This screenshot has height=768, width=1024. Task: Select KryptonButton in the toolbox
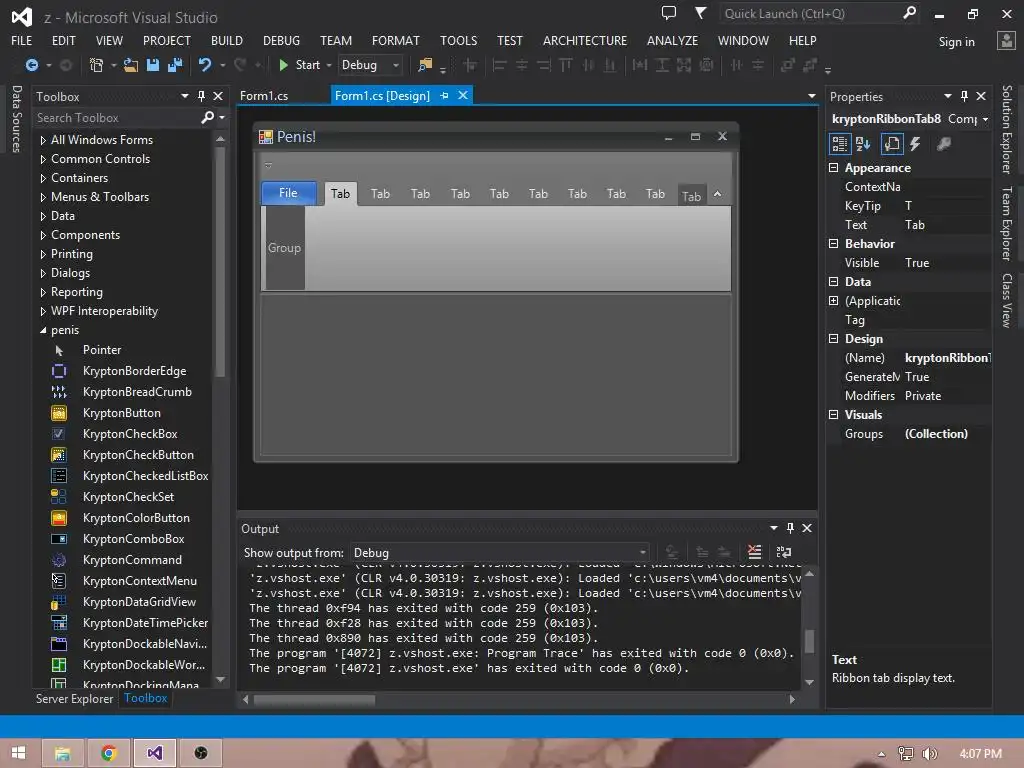121,413
